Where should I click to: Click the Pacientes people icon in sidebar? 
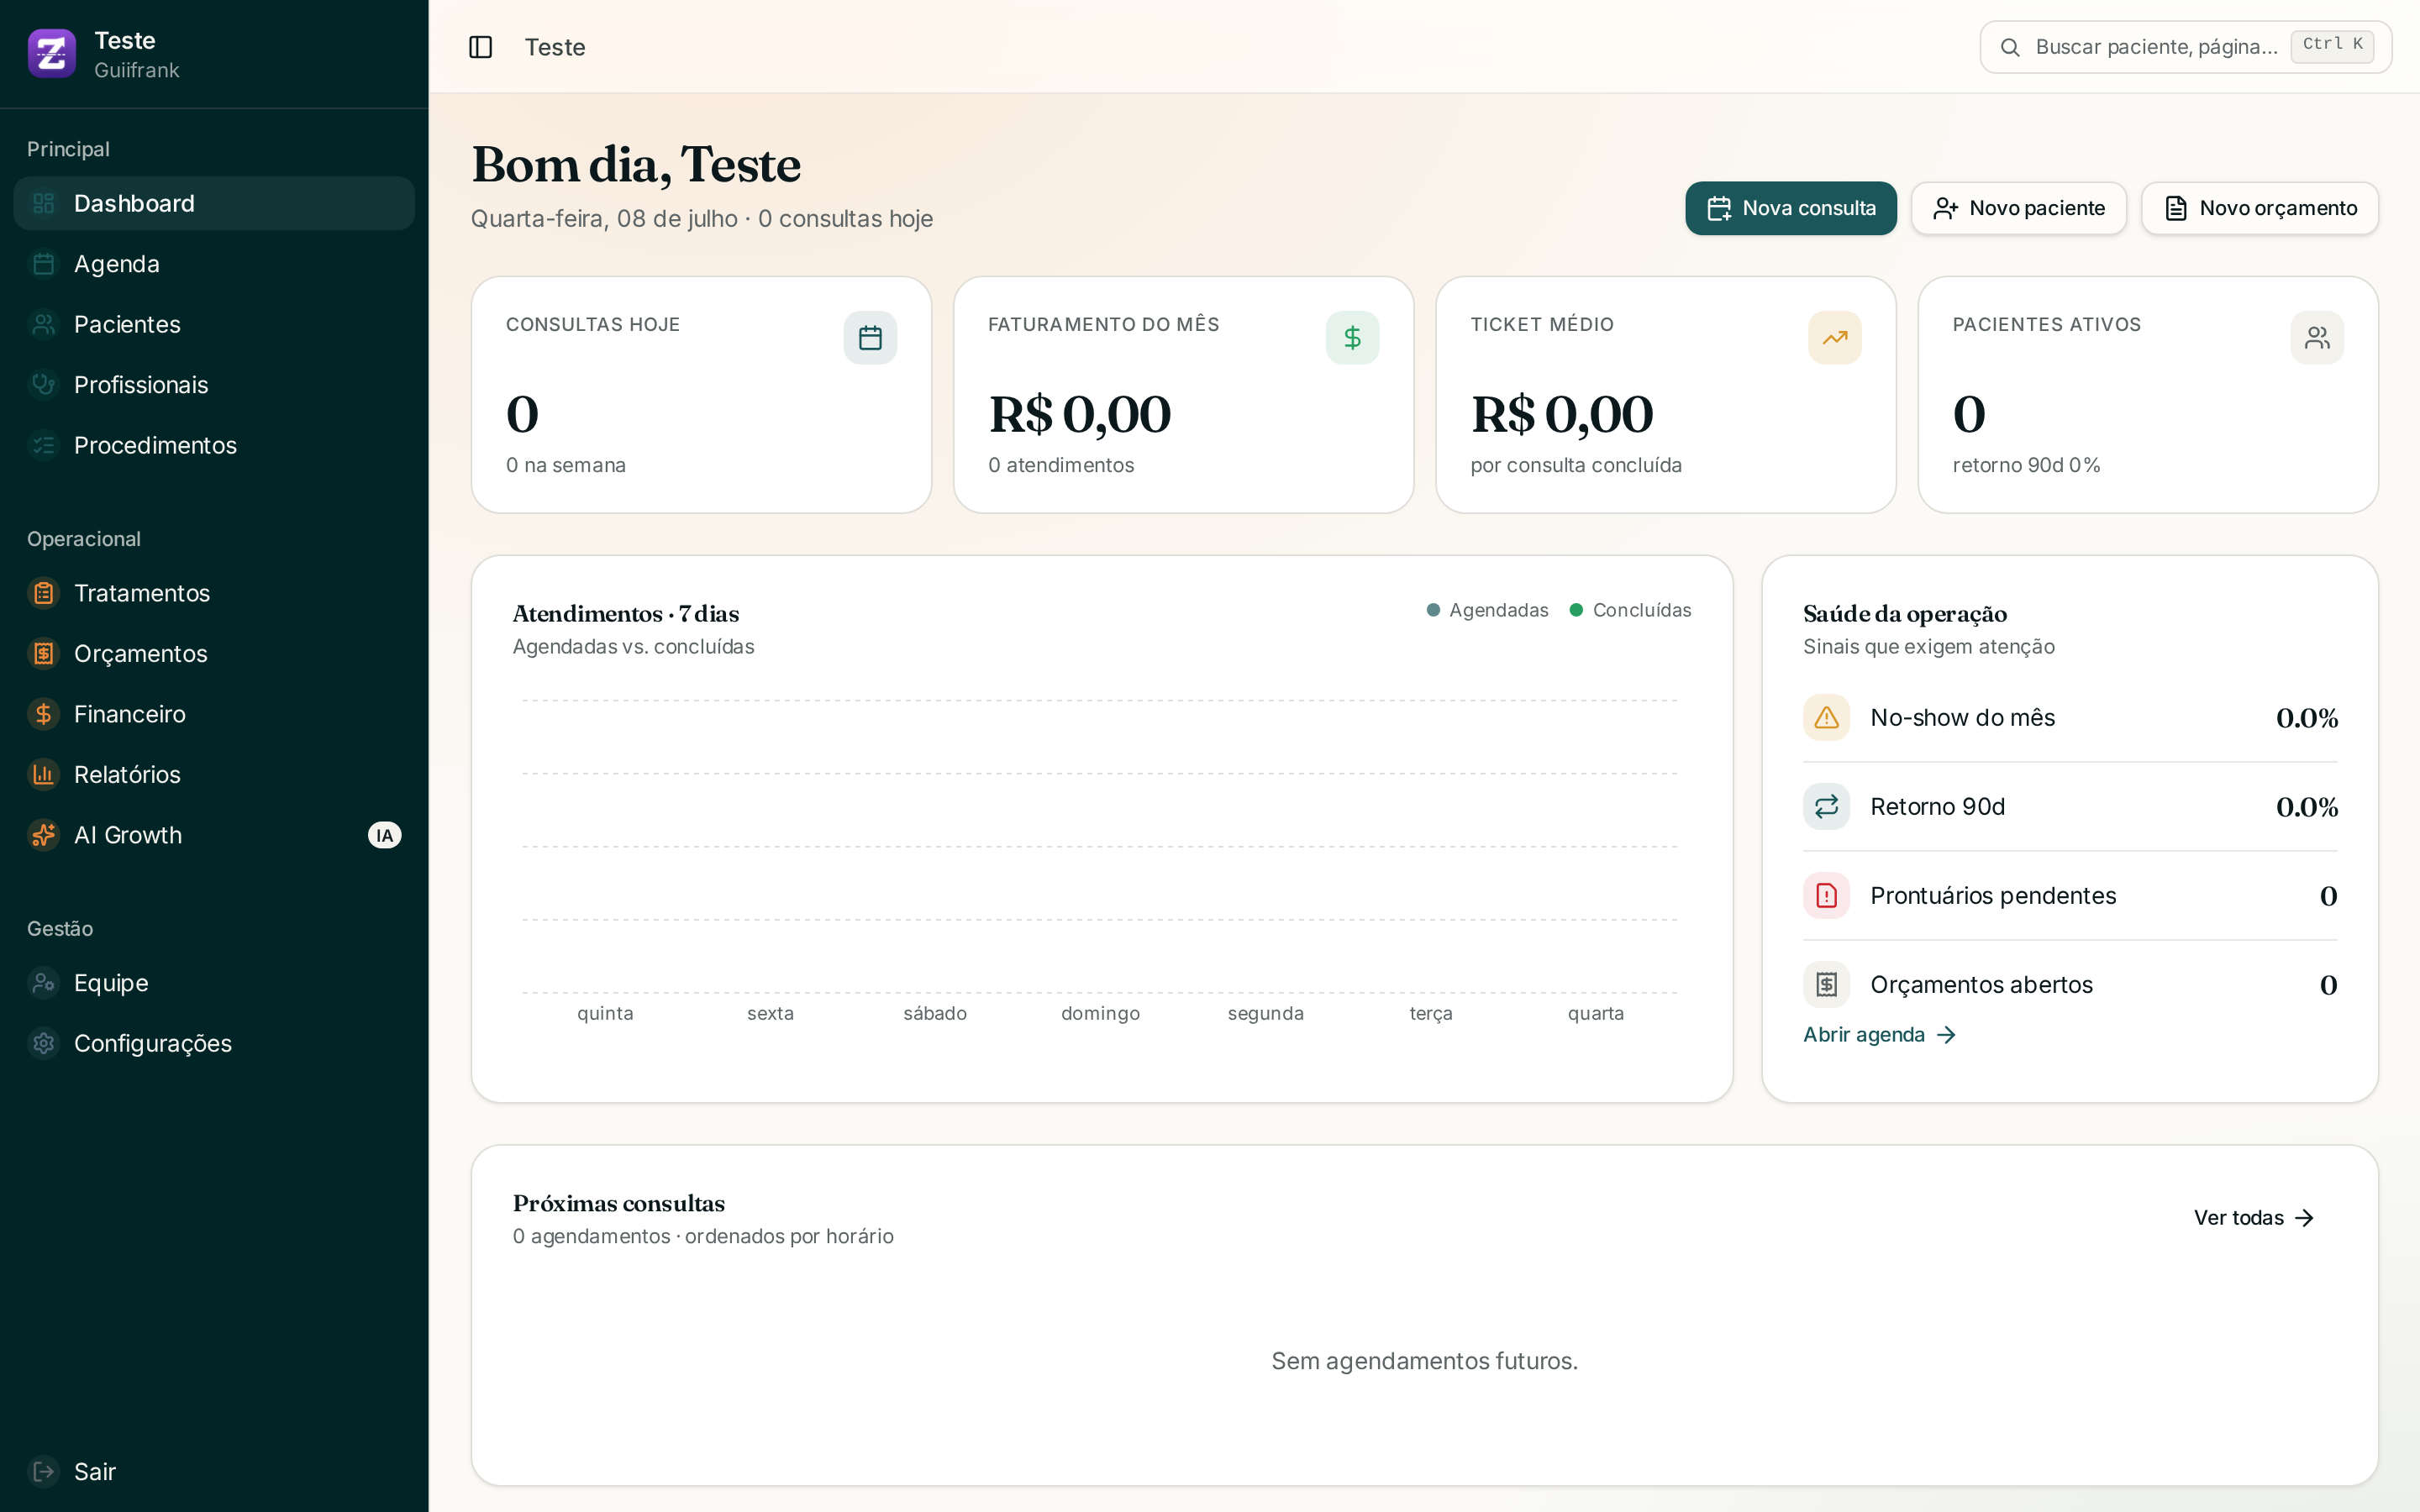point(44,324)
